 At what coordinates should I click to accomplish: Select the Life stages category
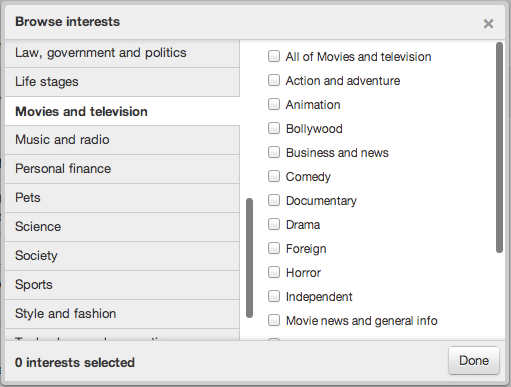click(122, 82)
